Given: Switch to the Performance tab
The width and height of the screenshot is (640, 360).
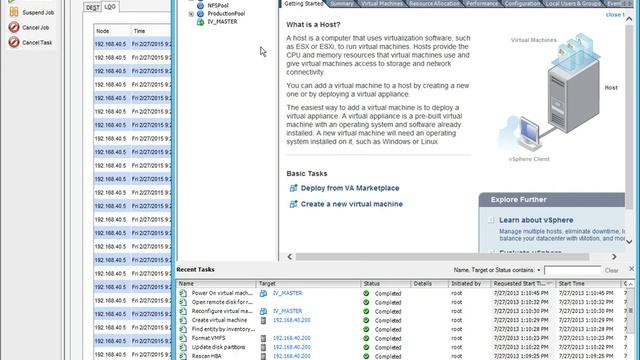Looking at the screenshot, I should [x=482, y=4].
